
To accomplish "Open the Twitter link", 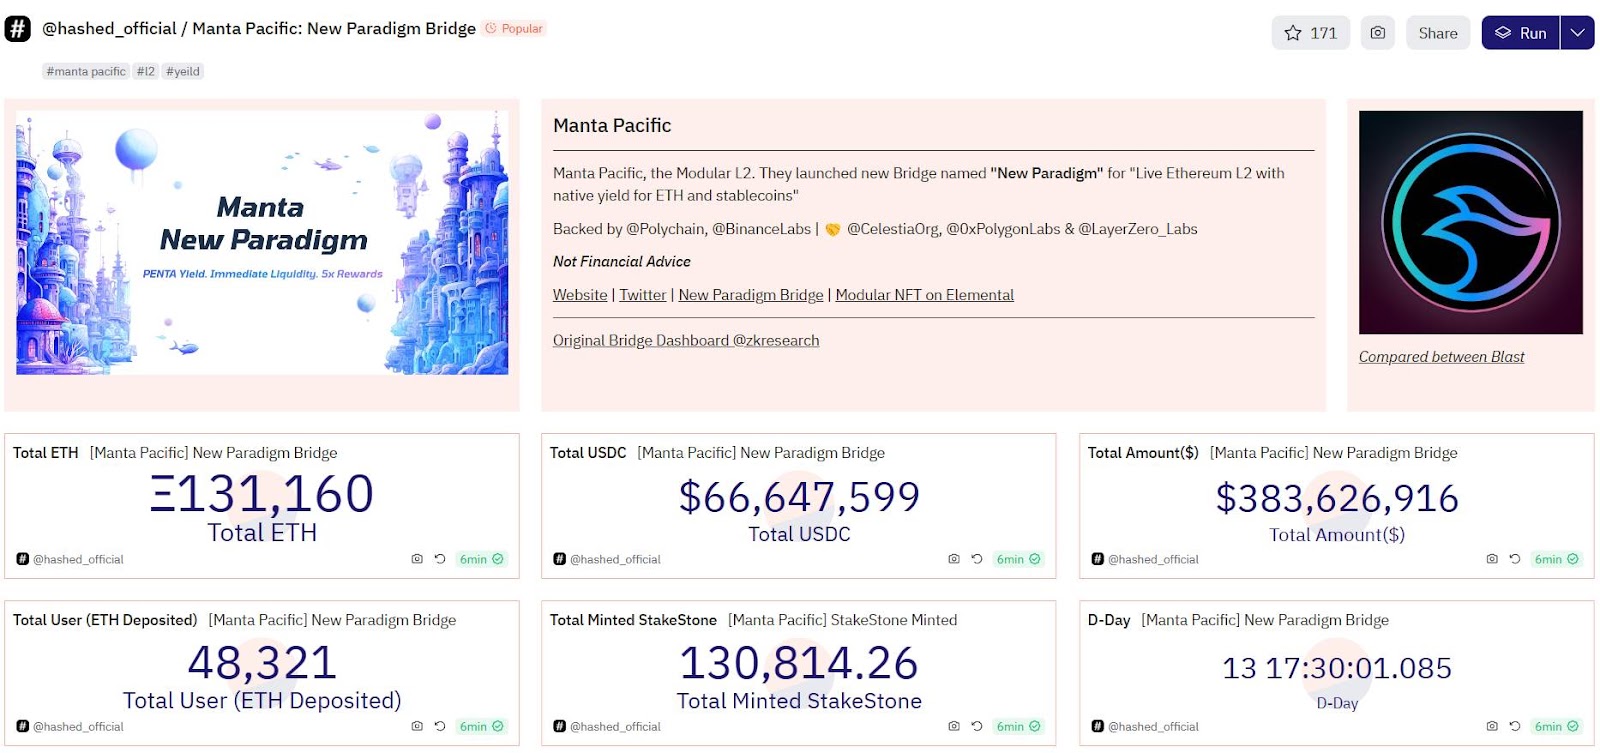I will 642,295.
